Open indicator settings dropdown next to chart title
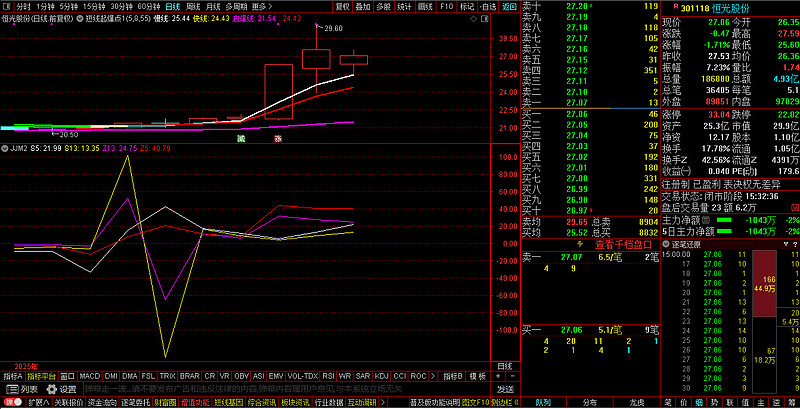 tap(79, 18)
